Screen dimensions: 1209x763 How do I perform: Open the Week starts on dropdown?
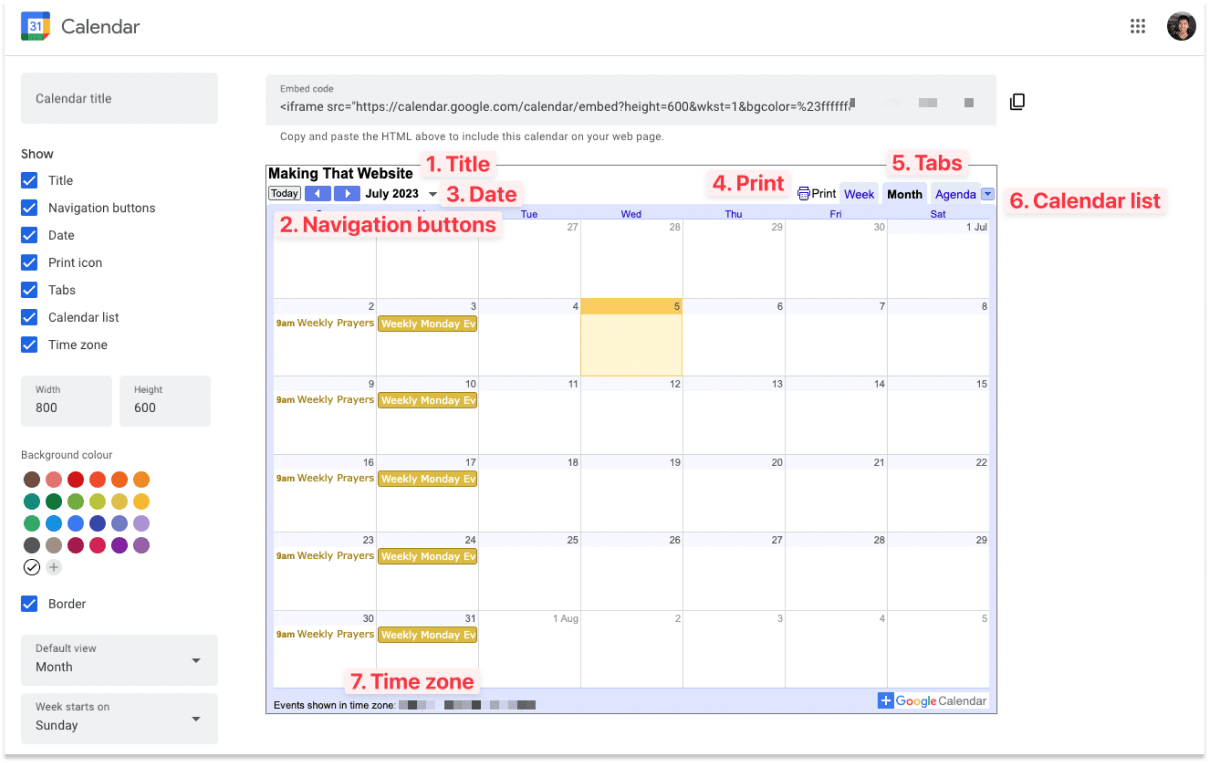coord(119,718)
